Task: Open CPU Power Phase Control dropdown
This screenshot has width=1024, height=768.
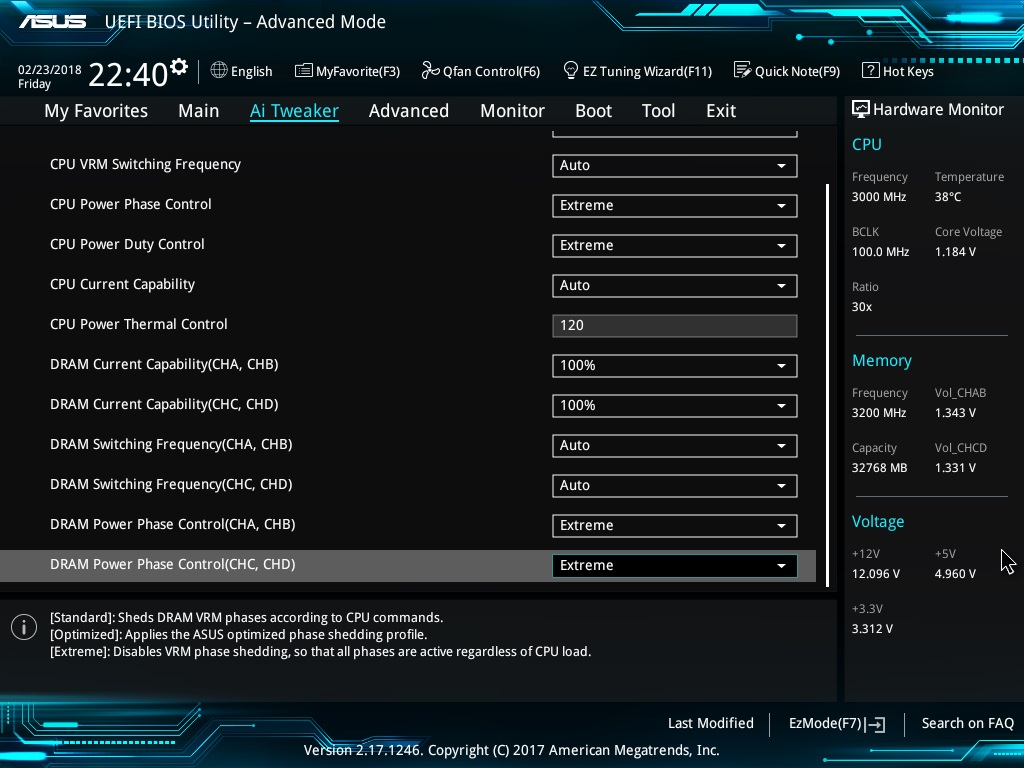Action: click(x=675, y=205)
